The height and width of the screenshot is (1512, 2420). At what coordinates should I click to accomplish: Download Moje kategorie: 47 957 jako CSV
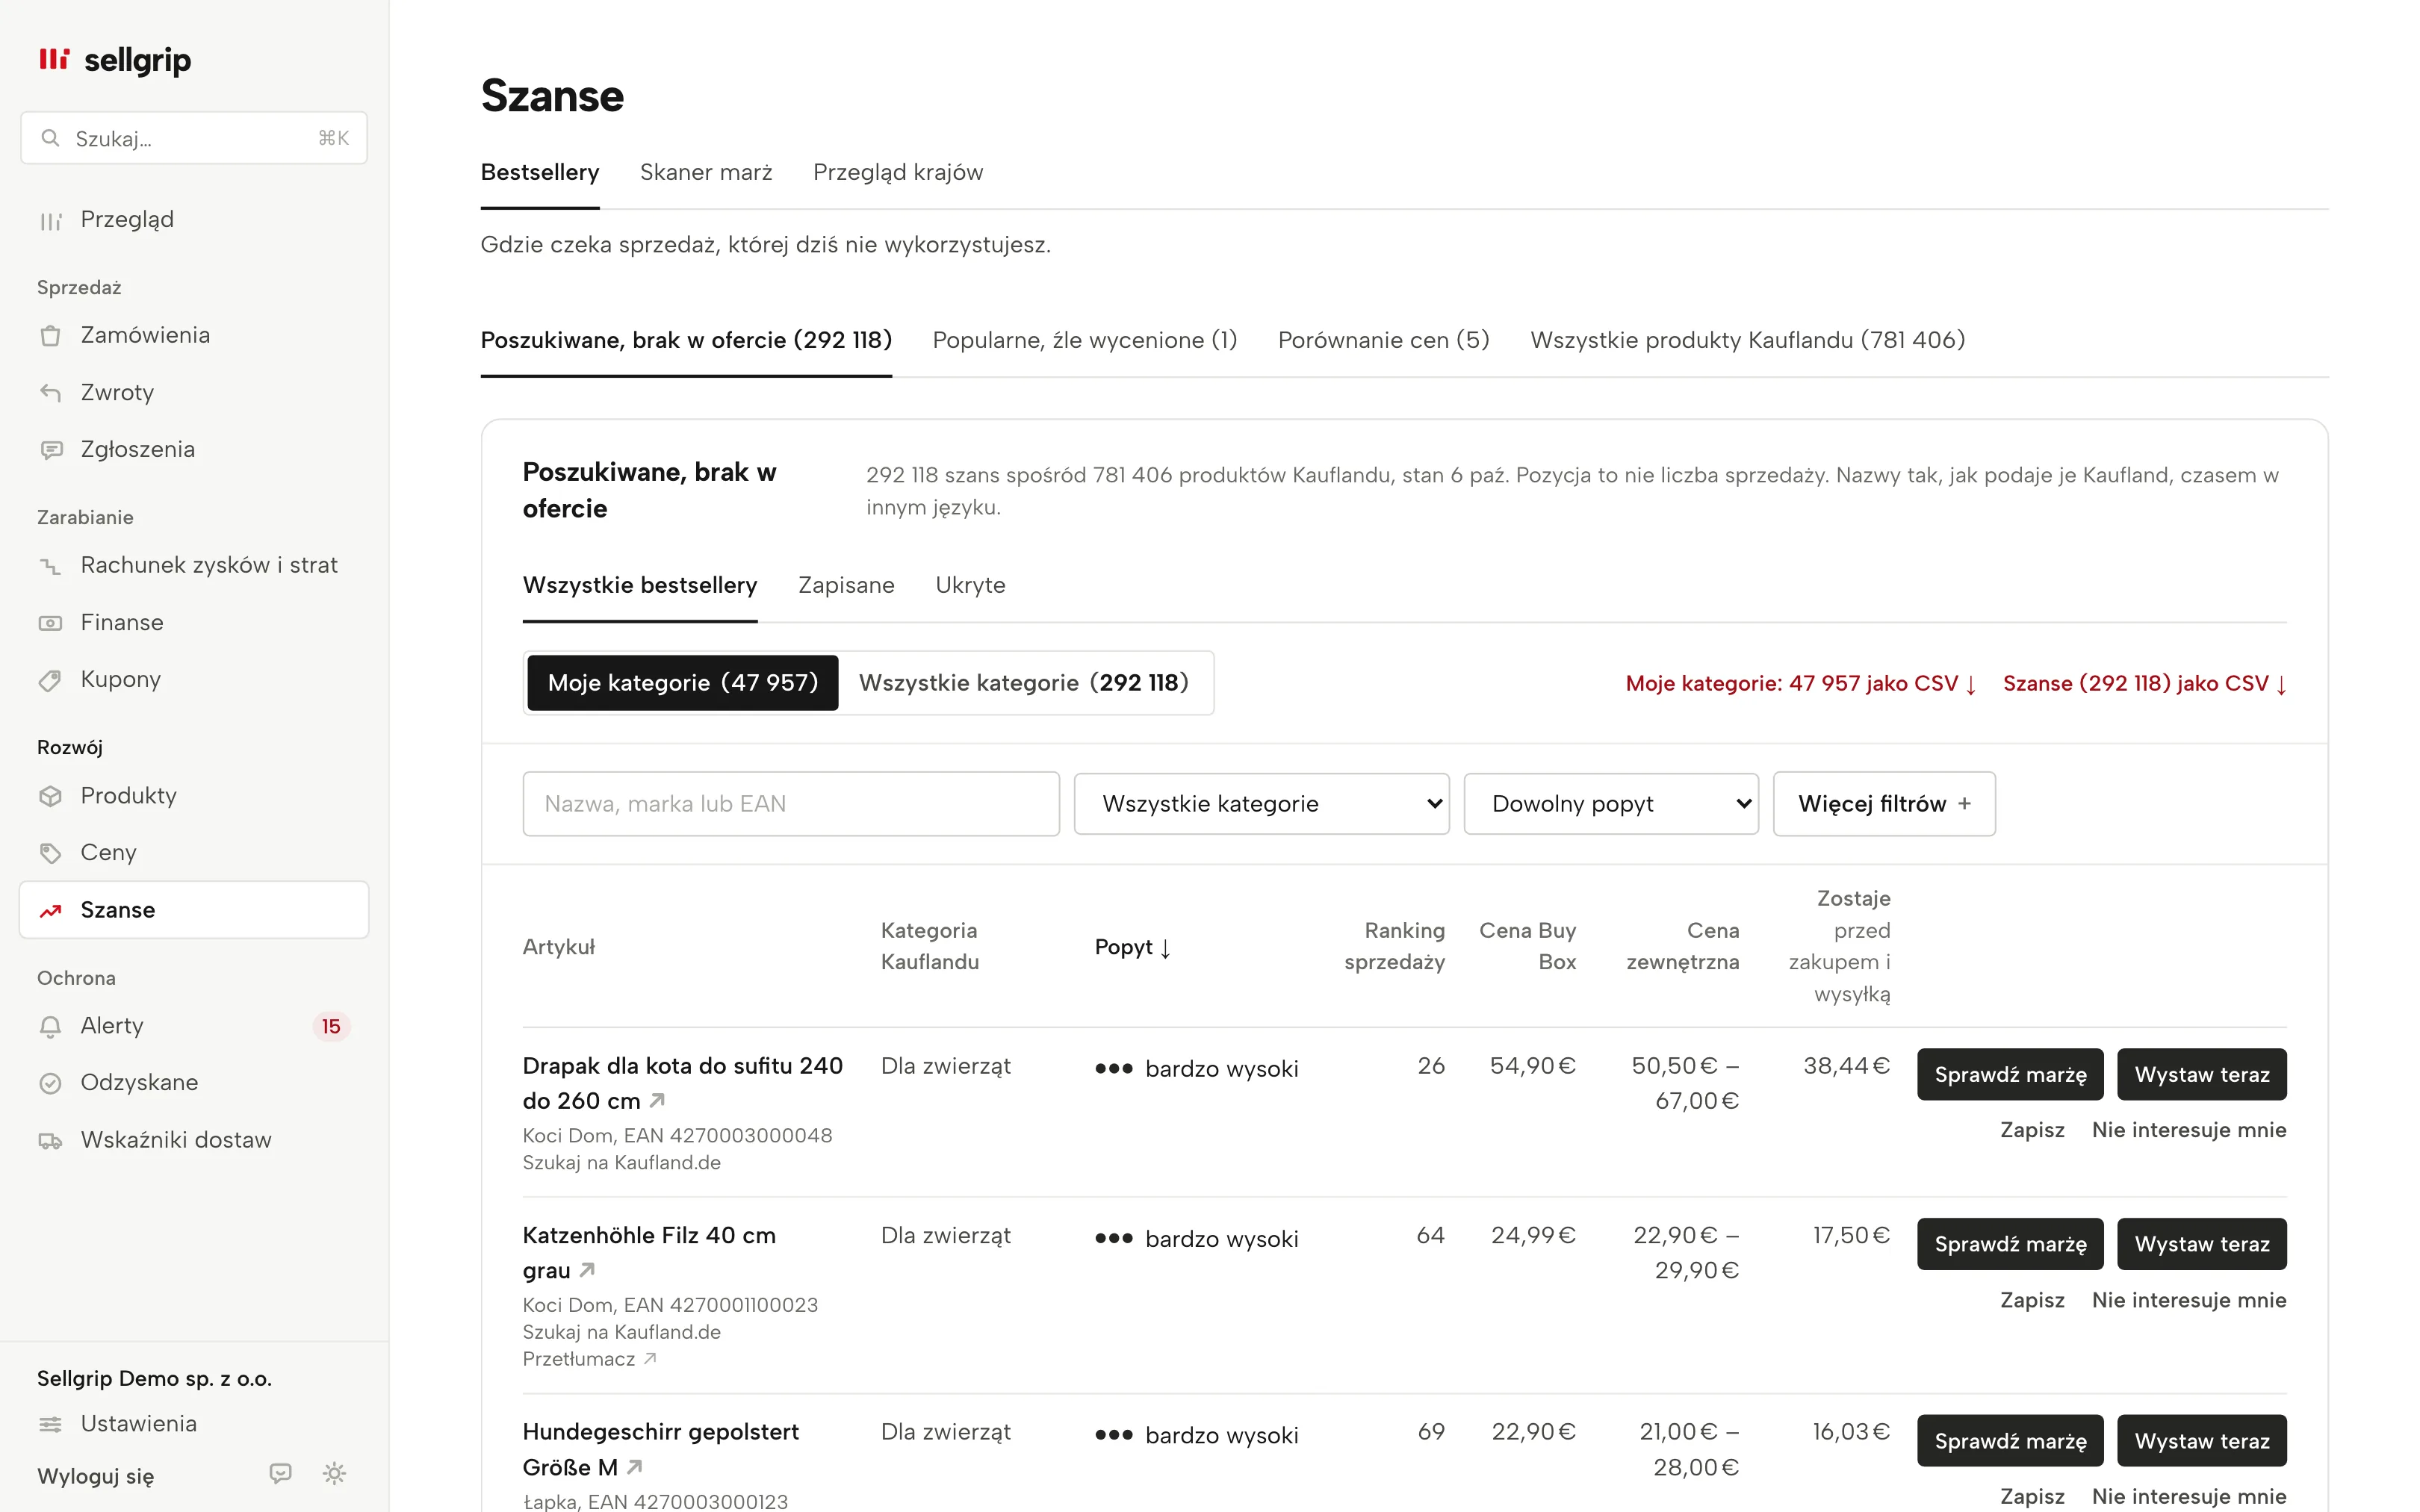(x=1800, y=684)
